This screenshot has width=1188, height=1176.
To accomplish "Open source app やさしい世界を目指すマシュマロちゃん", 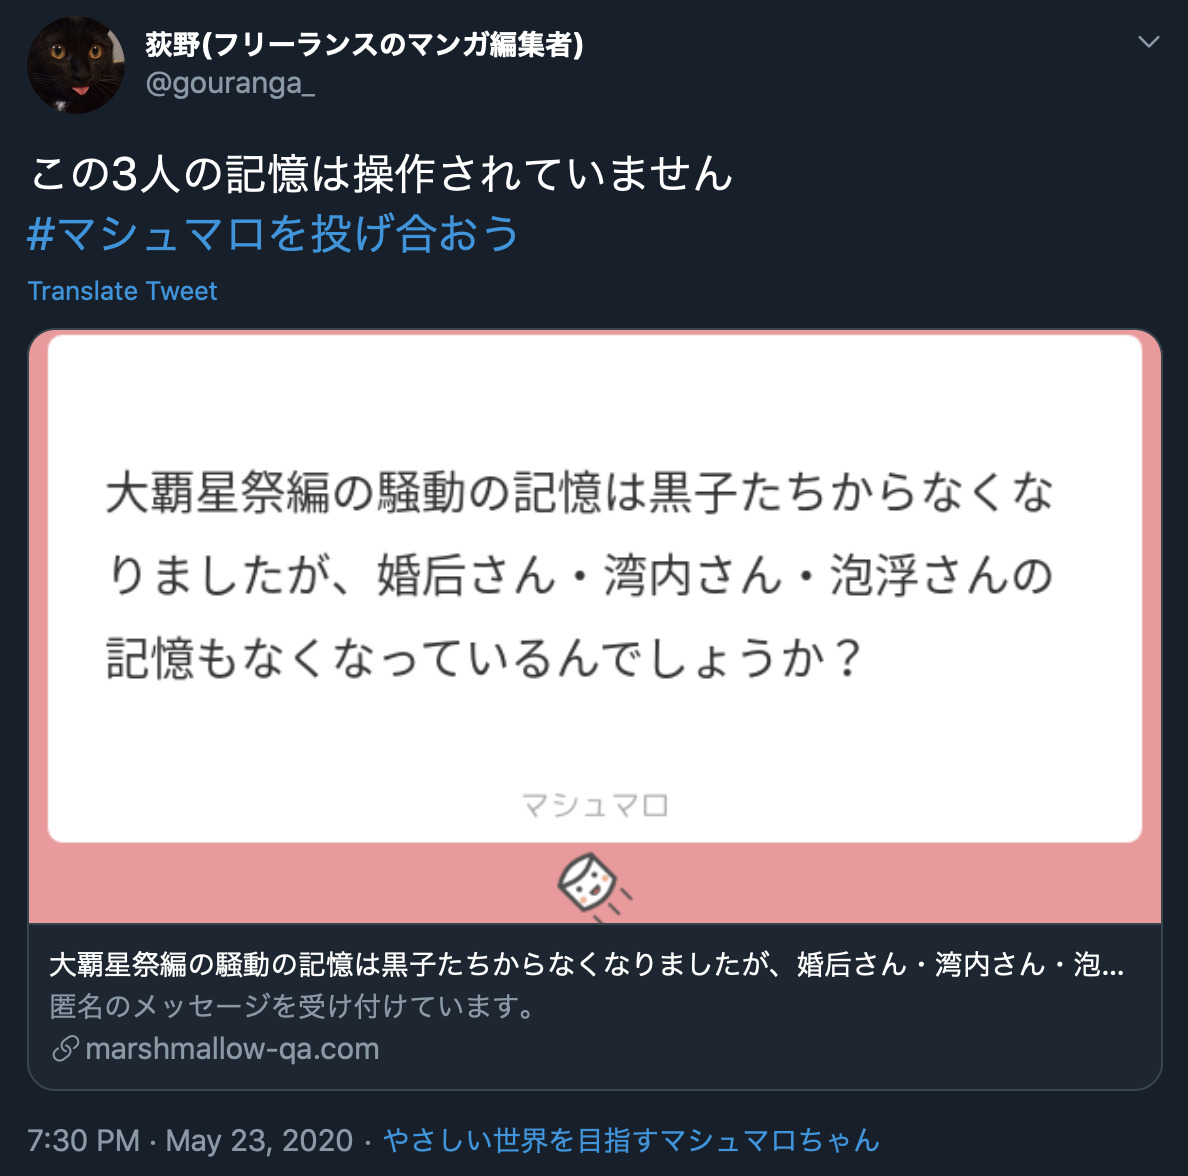I will [631, 1140].
